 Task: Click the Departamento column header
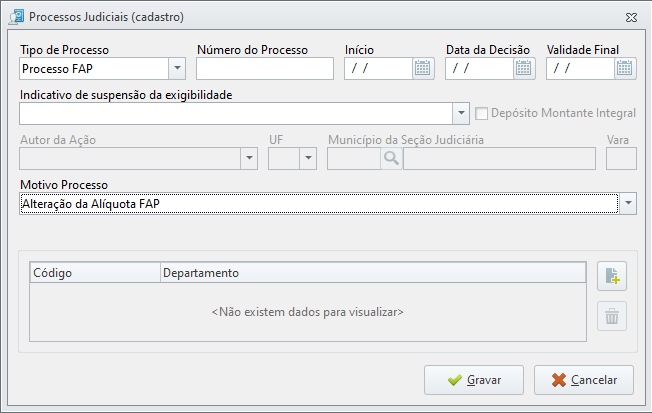coord(373,273)
